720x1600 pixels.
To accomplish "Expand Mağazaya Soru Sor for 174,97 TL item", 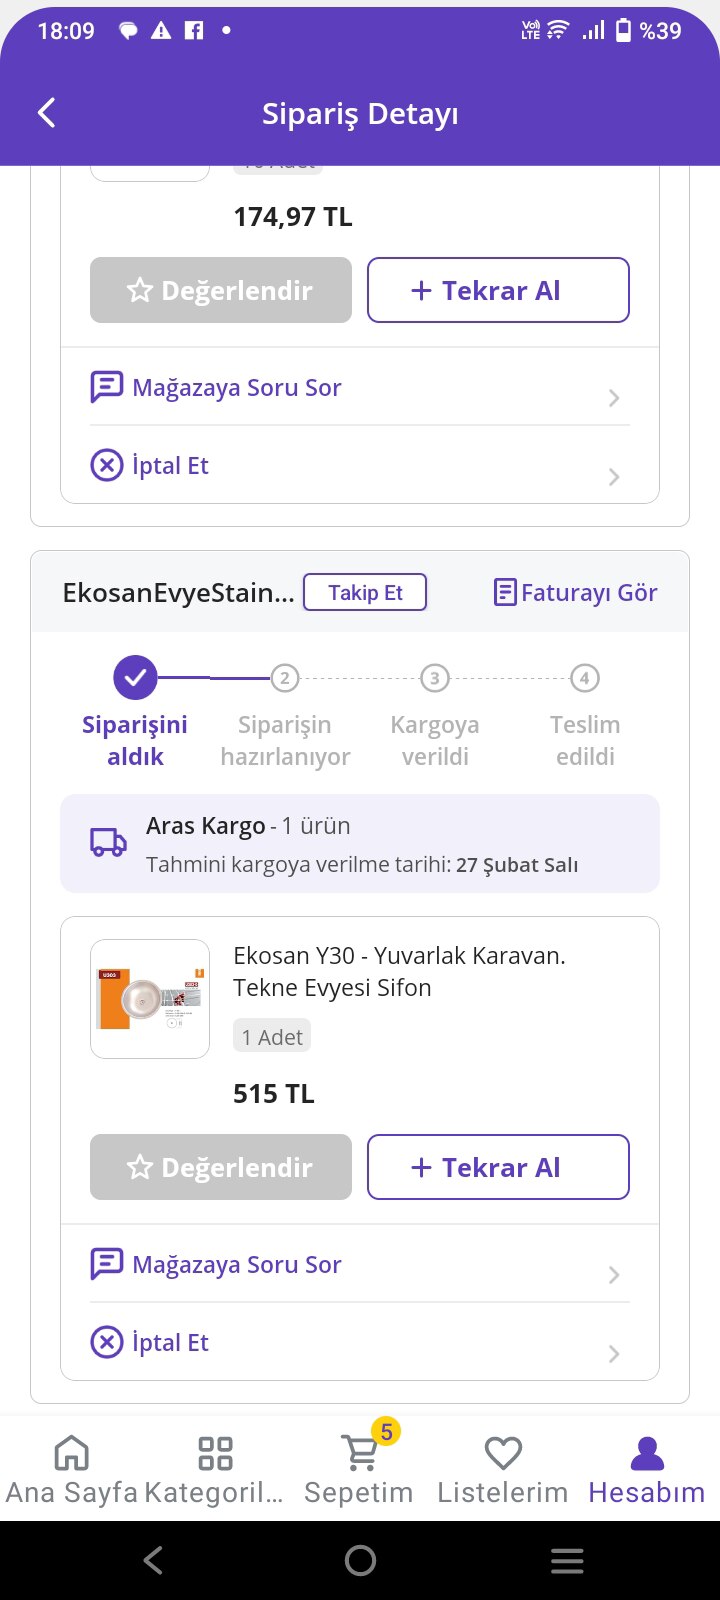I will [x=614, y=398].
